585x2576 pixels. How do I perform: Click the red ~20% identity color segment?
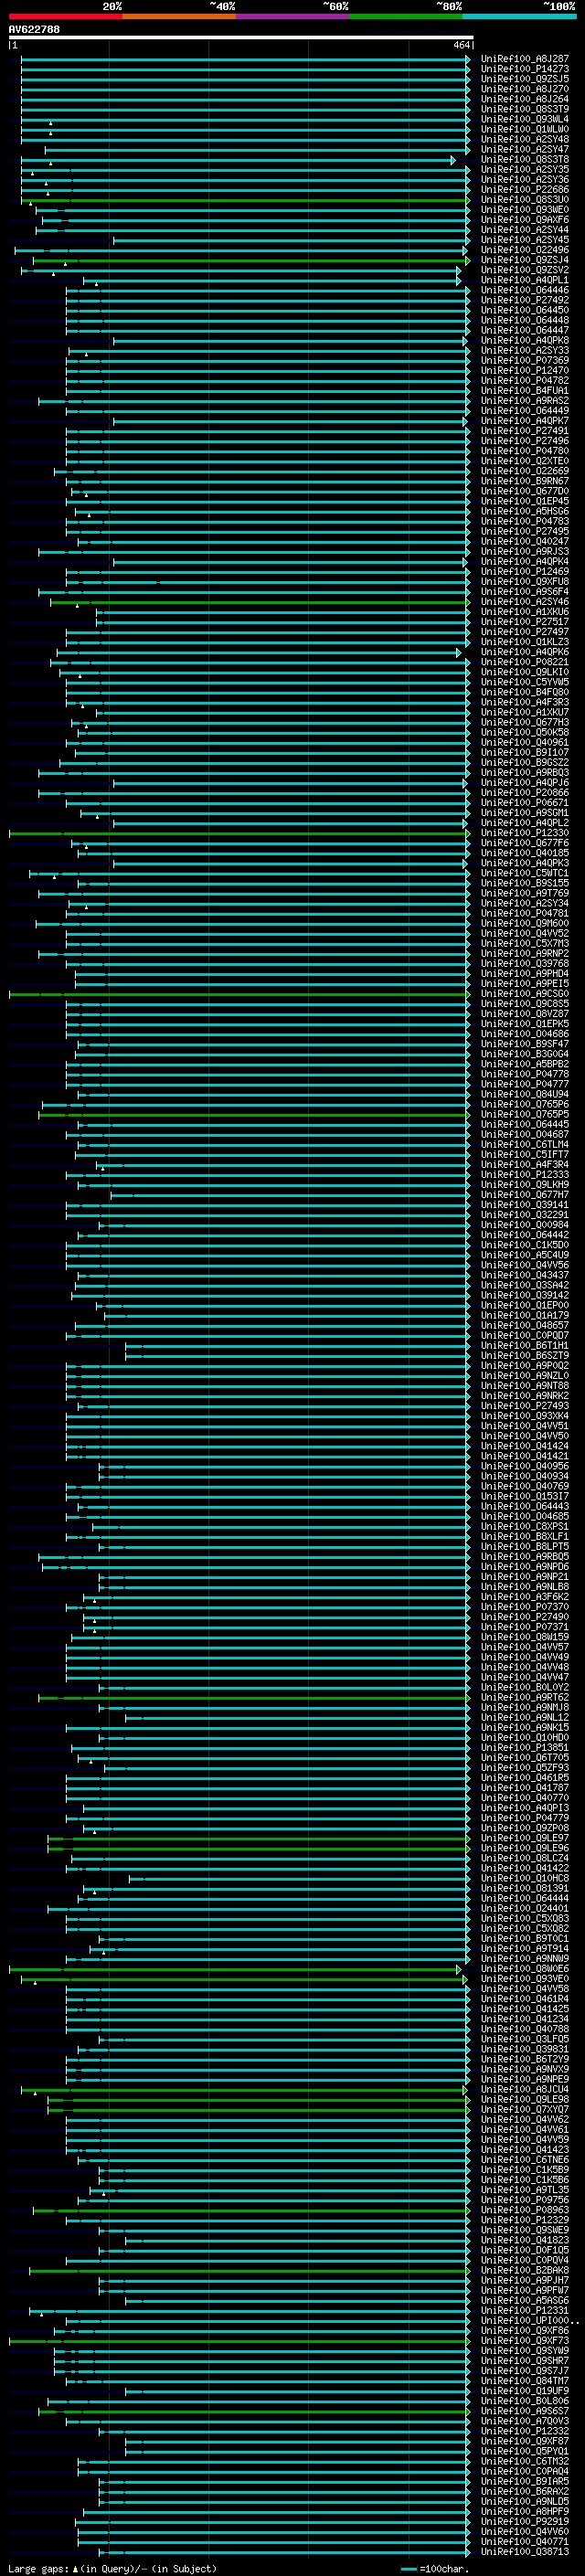65,16
